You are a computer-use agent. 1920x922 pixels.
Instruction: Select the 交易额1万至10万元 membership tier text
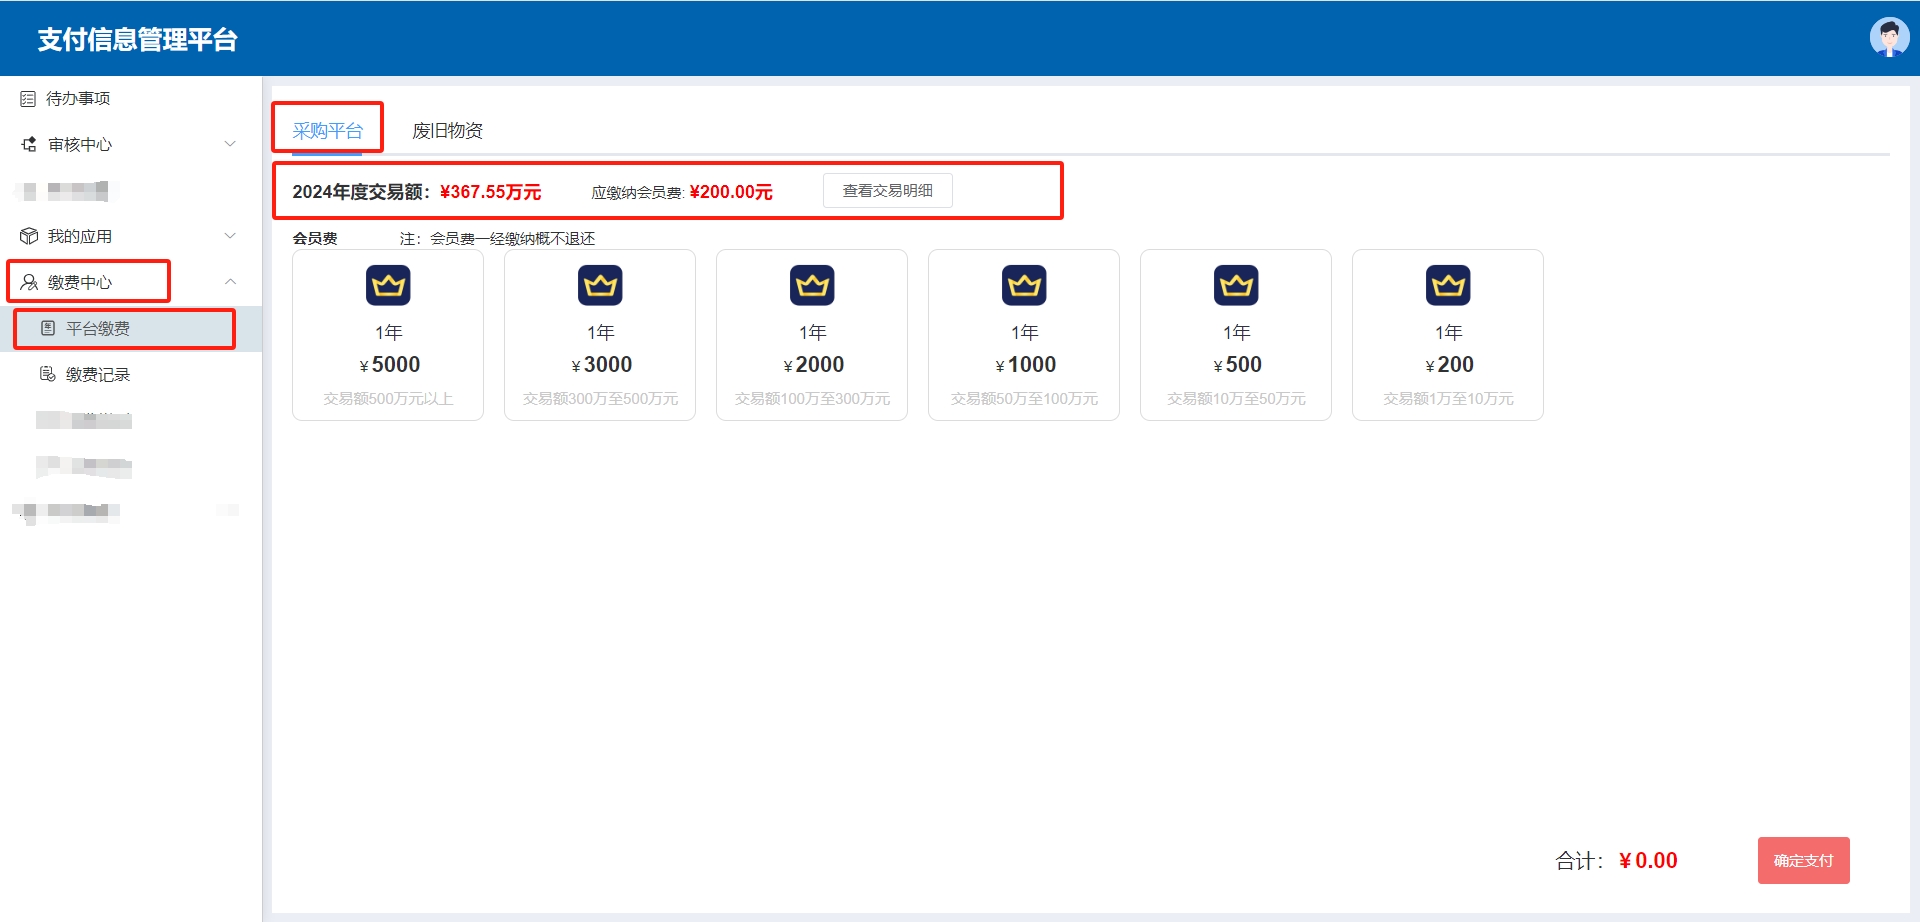click(1448, 399)
